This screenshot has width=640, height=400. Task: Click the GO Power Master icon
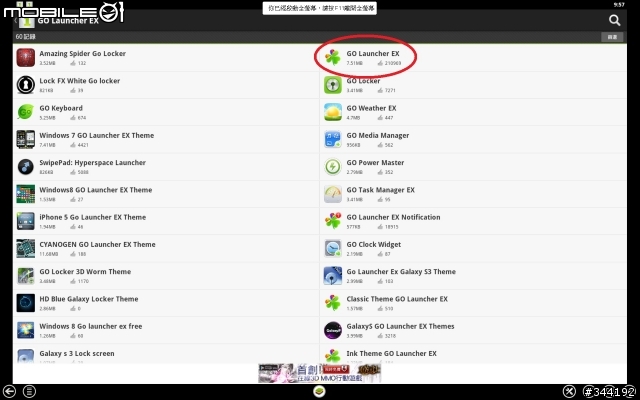tap(333, 167)
